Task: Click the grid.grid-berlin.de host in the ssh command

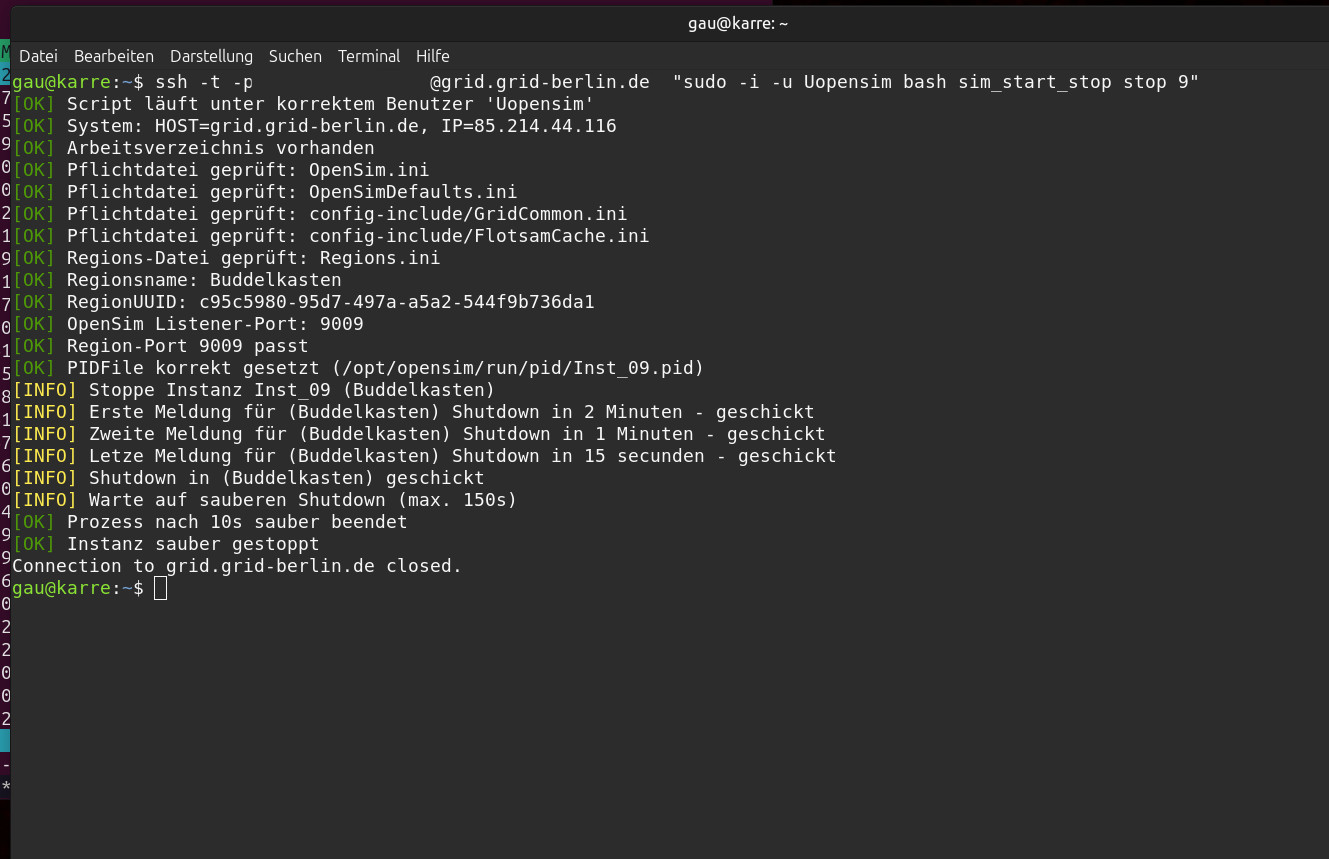Action: click(545, 82)
